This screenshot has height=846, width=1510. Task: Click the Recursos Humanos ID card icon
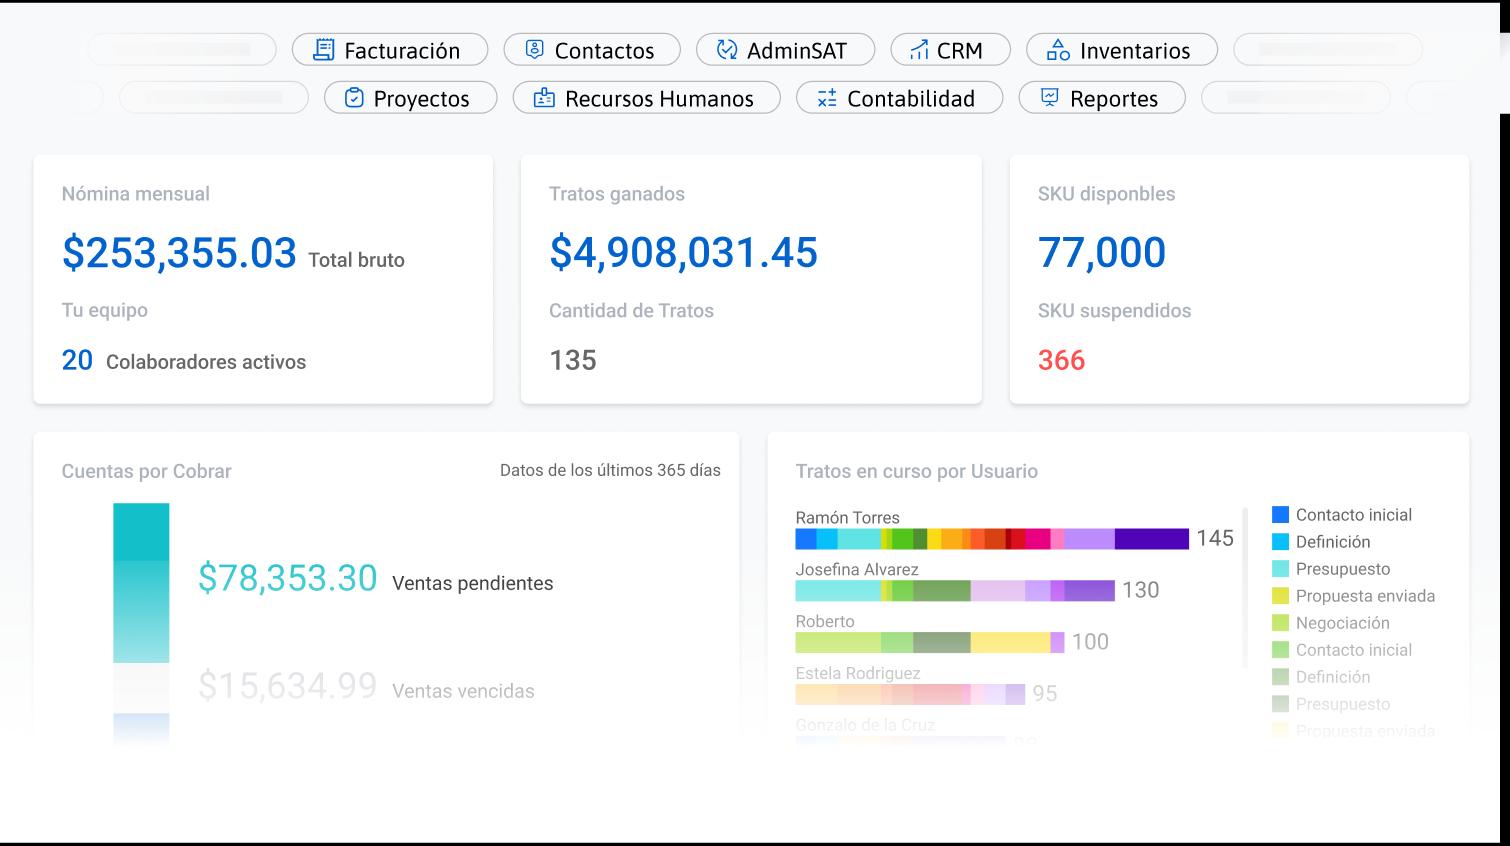pos(544,97)
